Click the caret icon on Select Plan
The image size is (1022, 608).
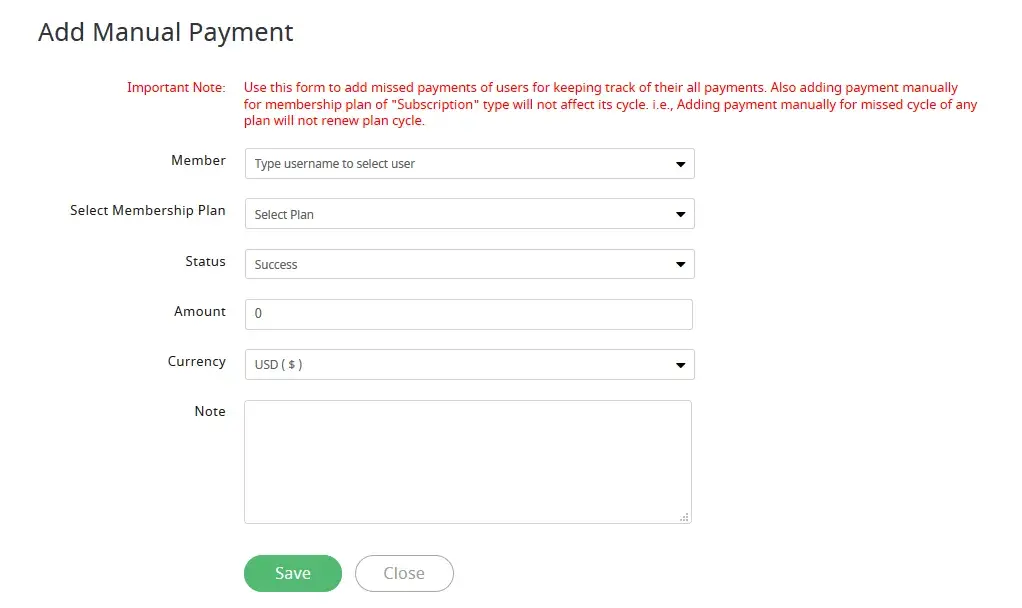680,214
